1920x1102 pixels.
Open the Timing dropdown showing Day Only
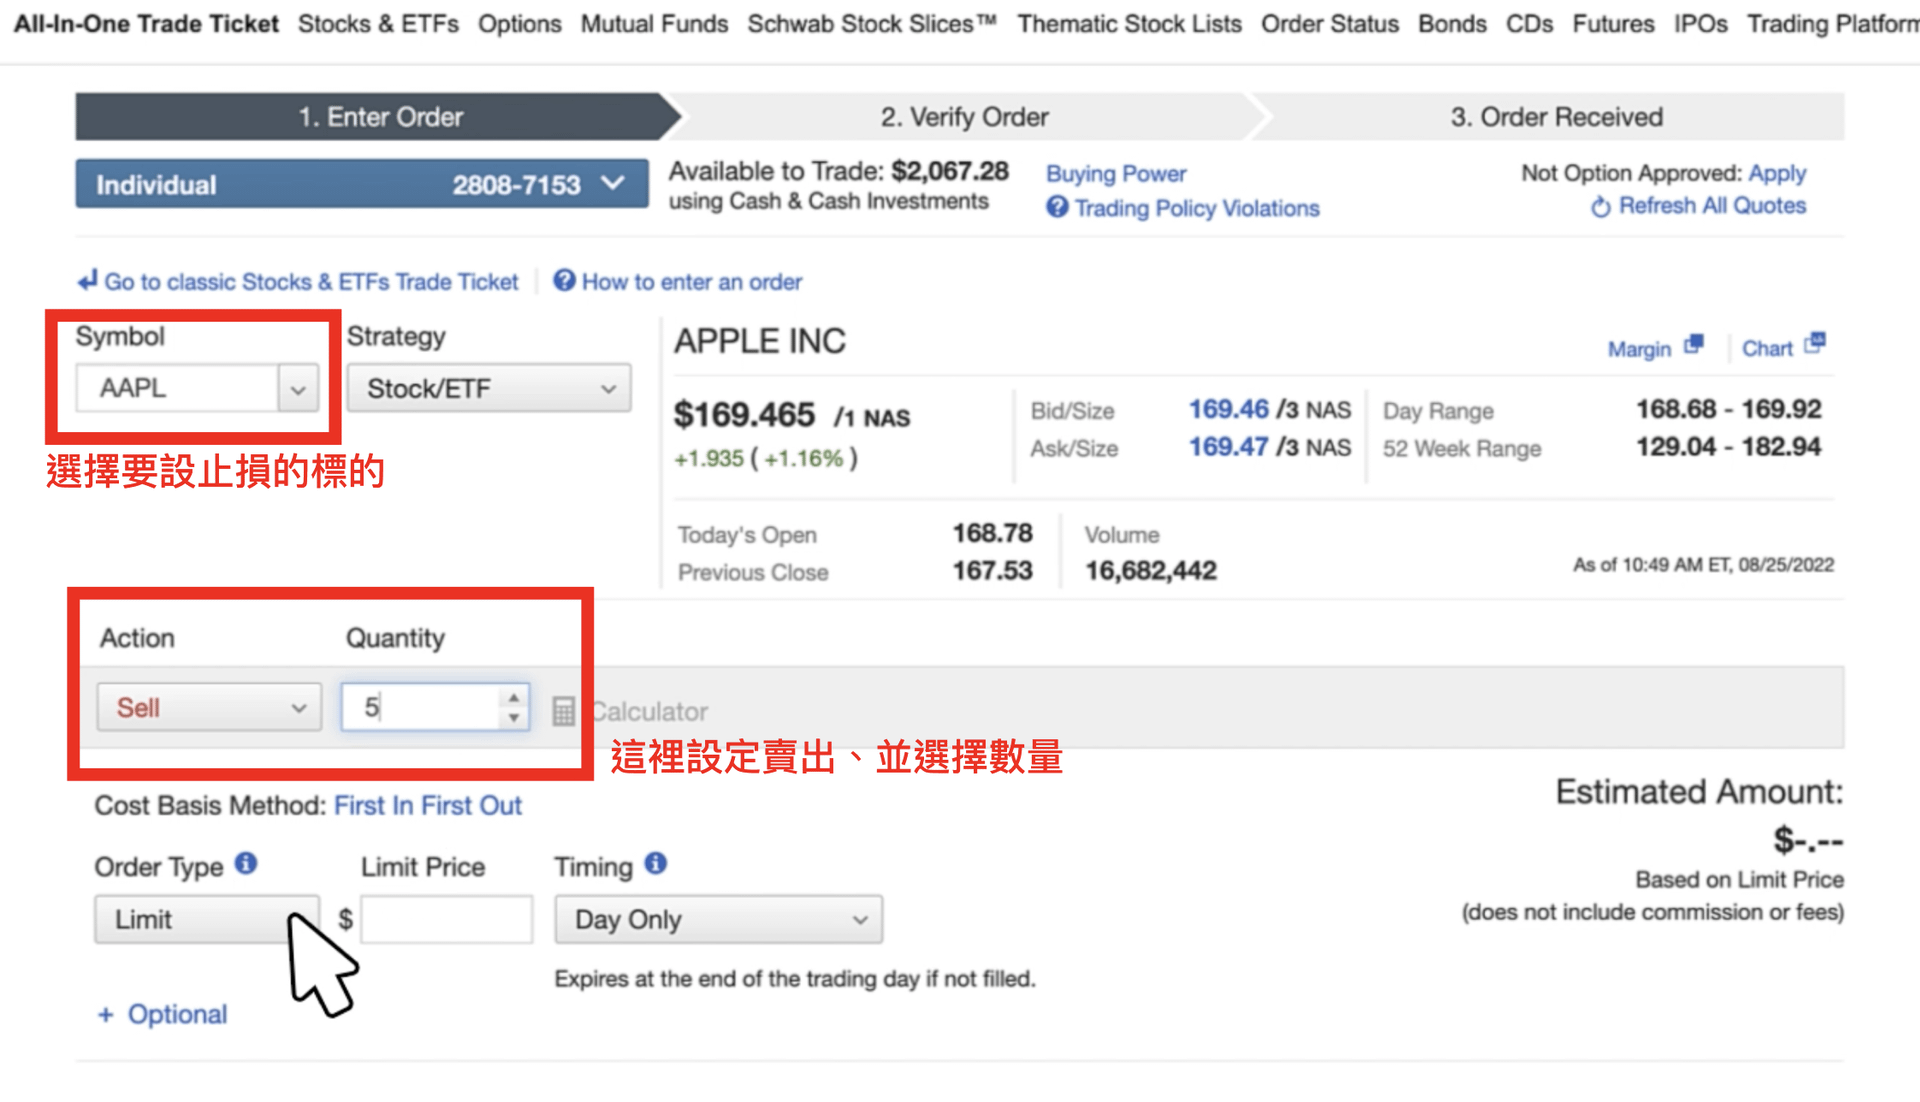point(718,919)
